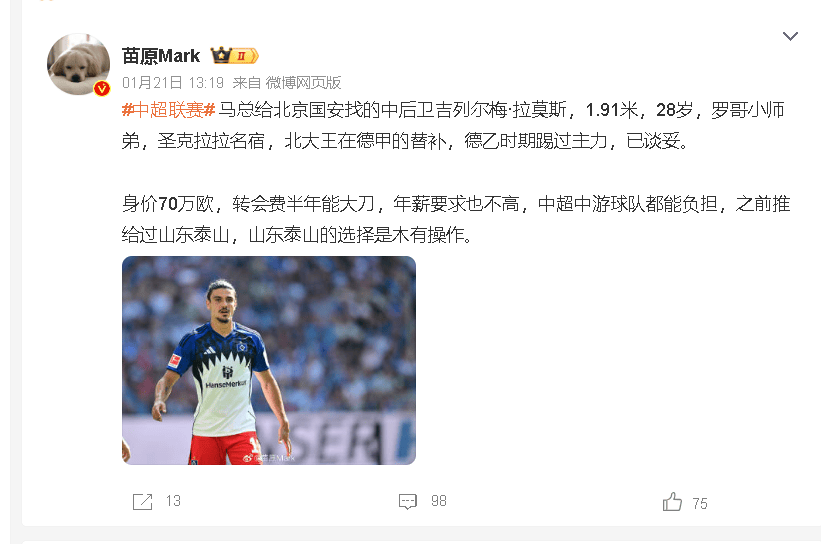
Task: Click the post text mentioning 吉列尔梅·拉莫斯
Action: 453,125
